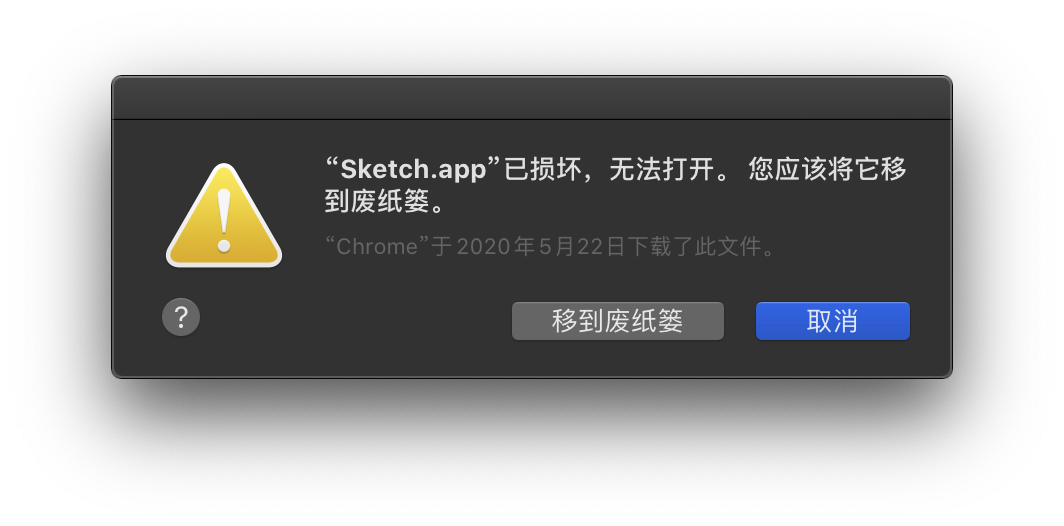
Task: Click the "Sketch.app" name in the message
Action: click(413, 169)
